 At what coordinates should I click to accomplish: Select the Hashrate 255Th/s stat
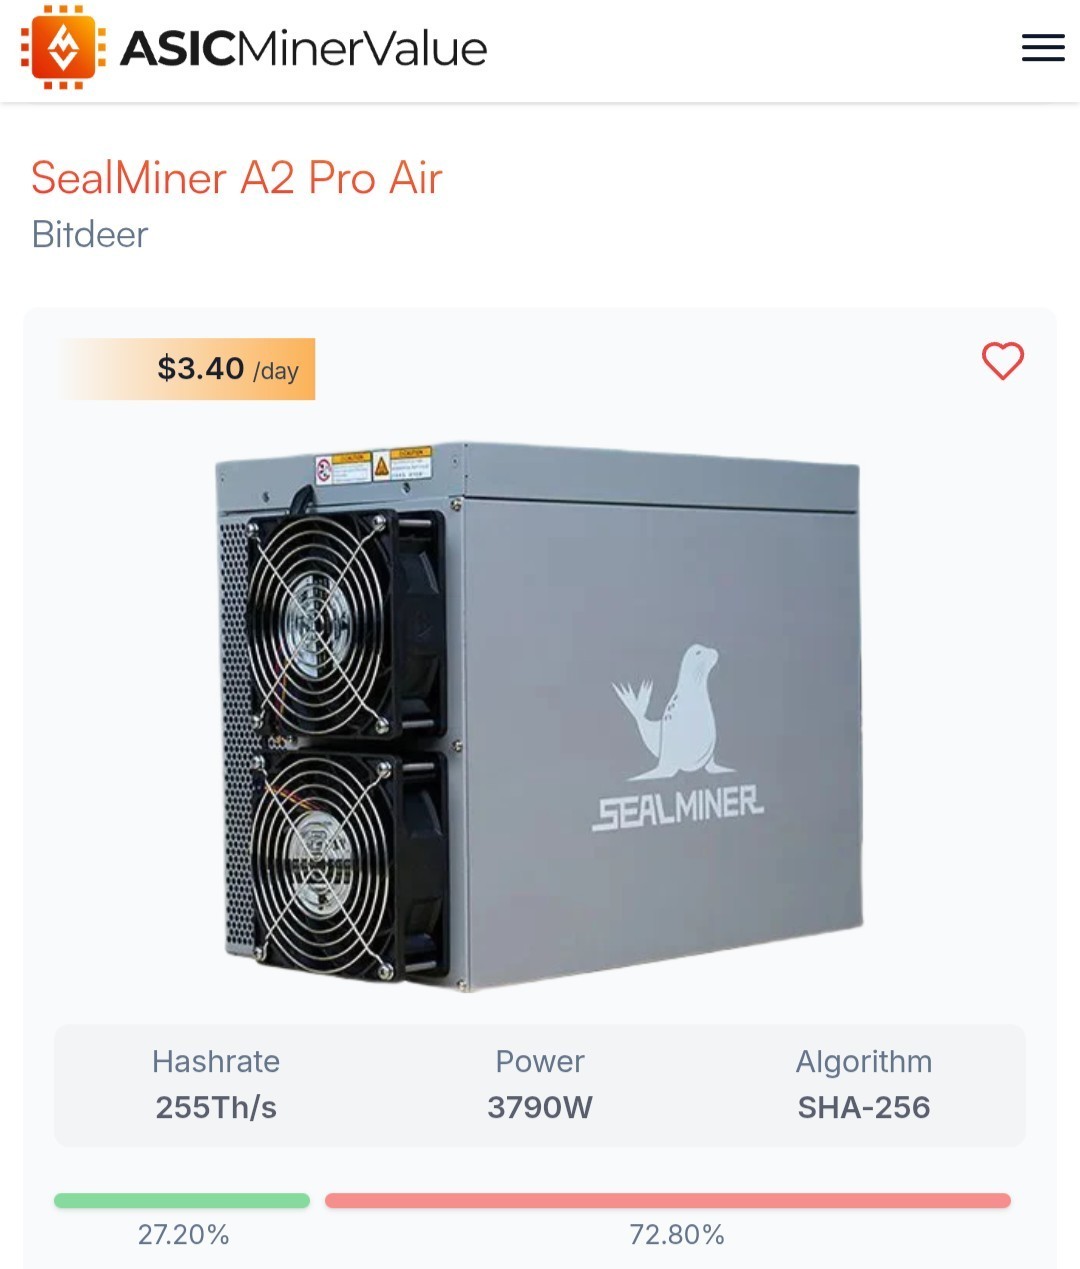coord(216,1085)
